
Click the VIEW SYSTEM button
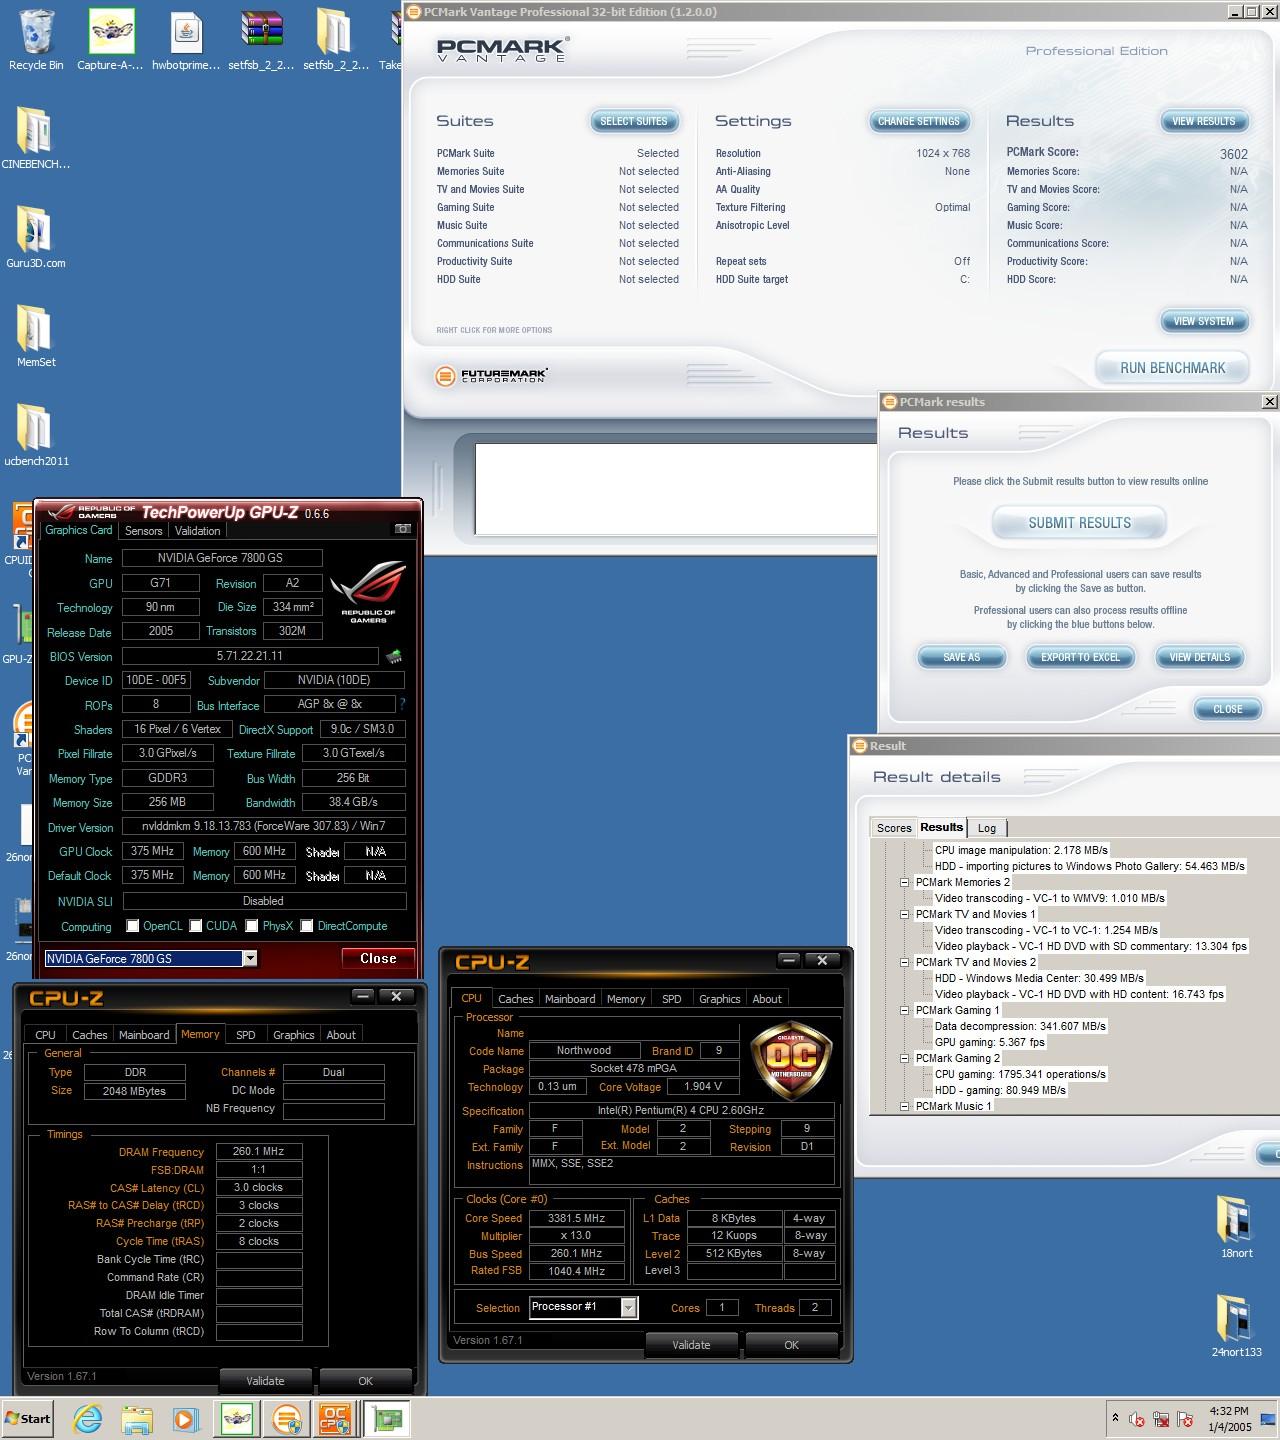coord(1204,321)
